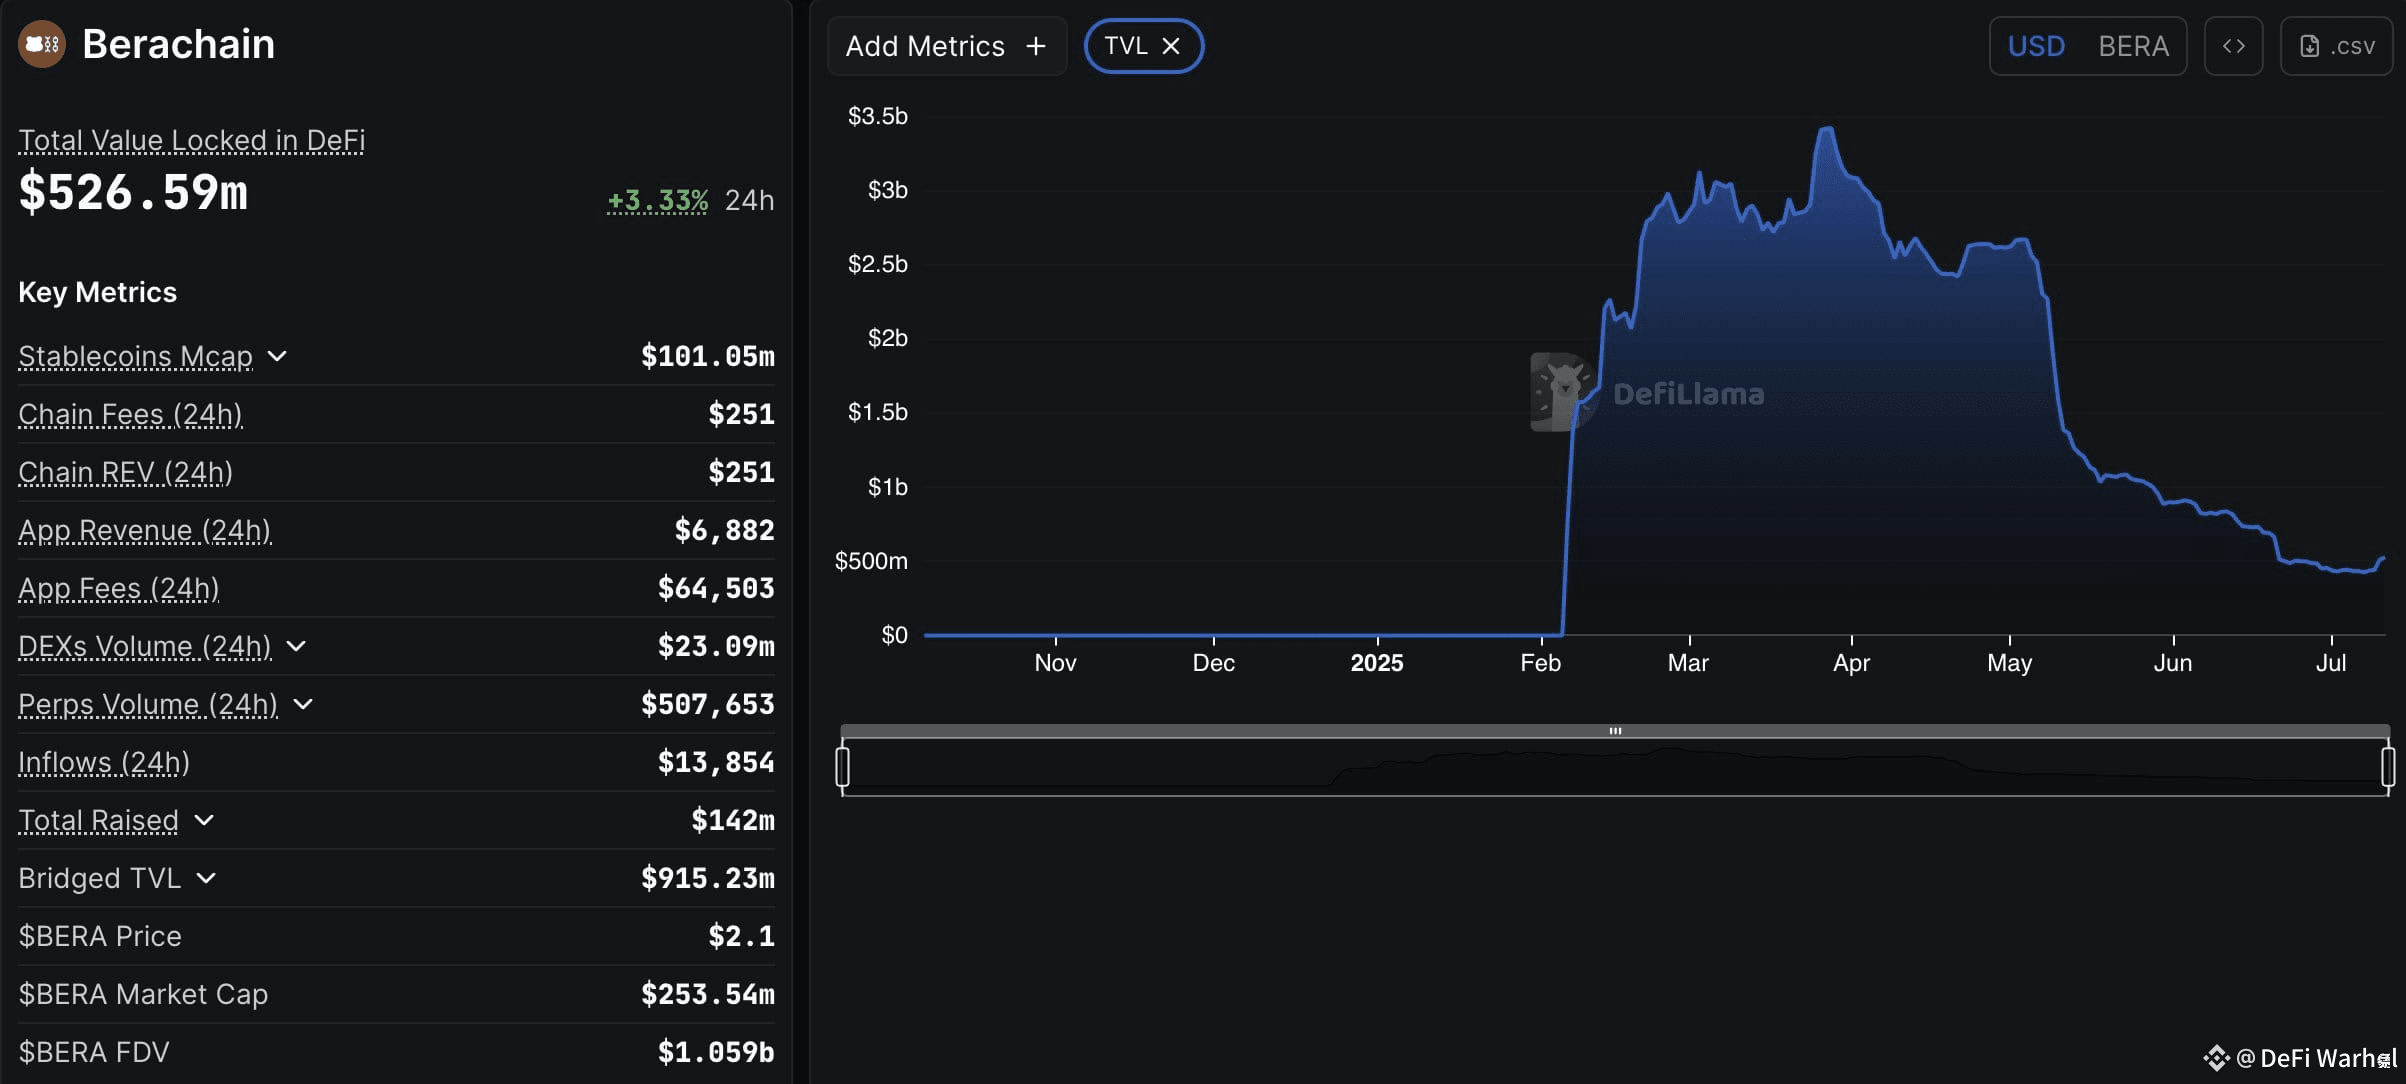Click the Chain Fees (24h) label
This screenshot has height=1084, width=2406.
coord(130,414)
